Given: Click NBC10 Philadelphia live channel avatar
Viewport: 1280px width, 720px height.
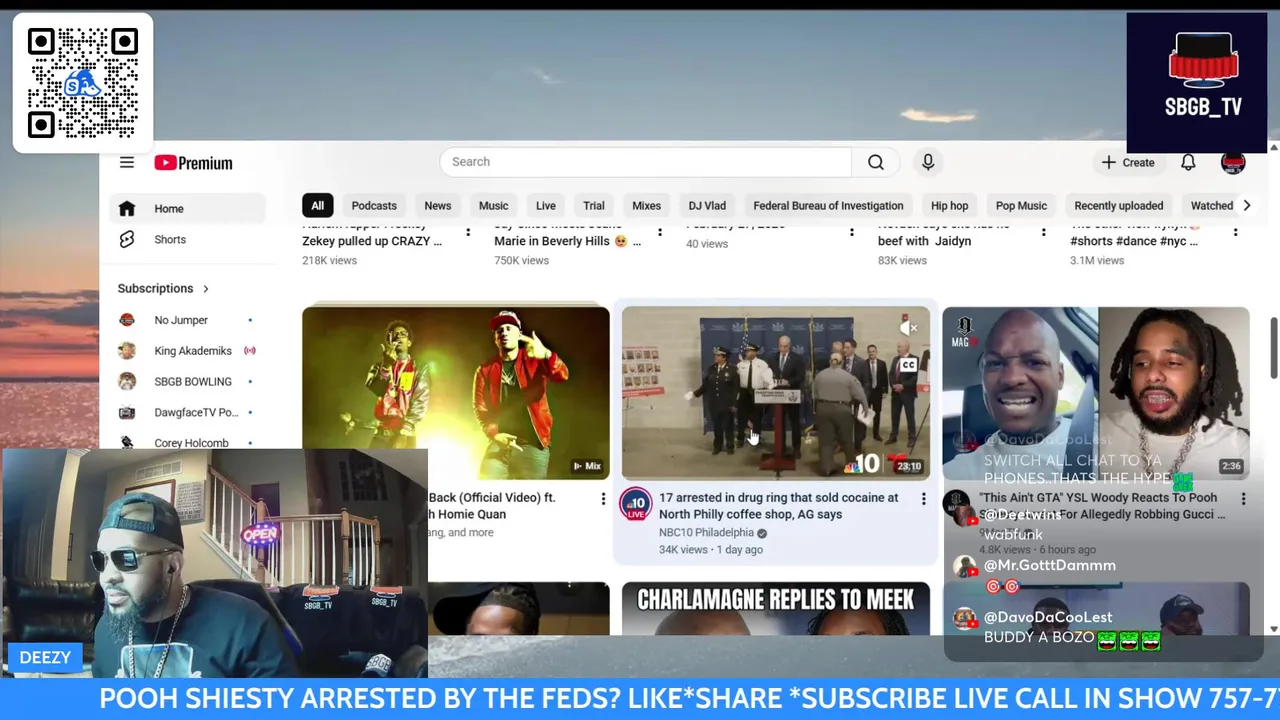Looking at the screenshot, I should [x=636, y=506].
